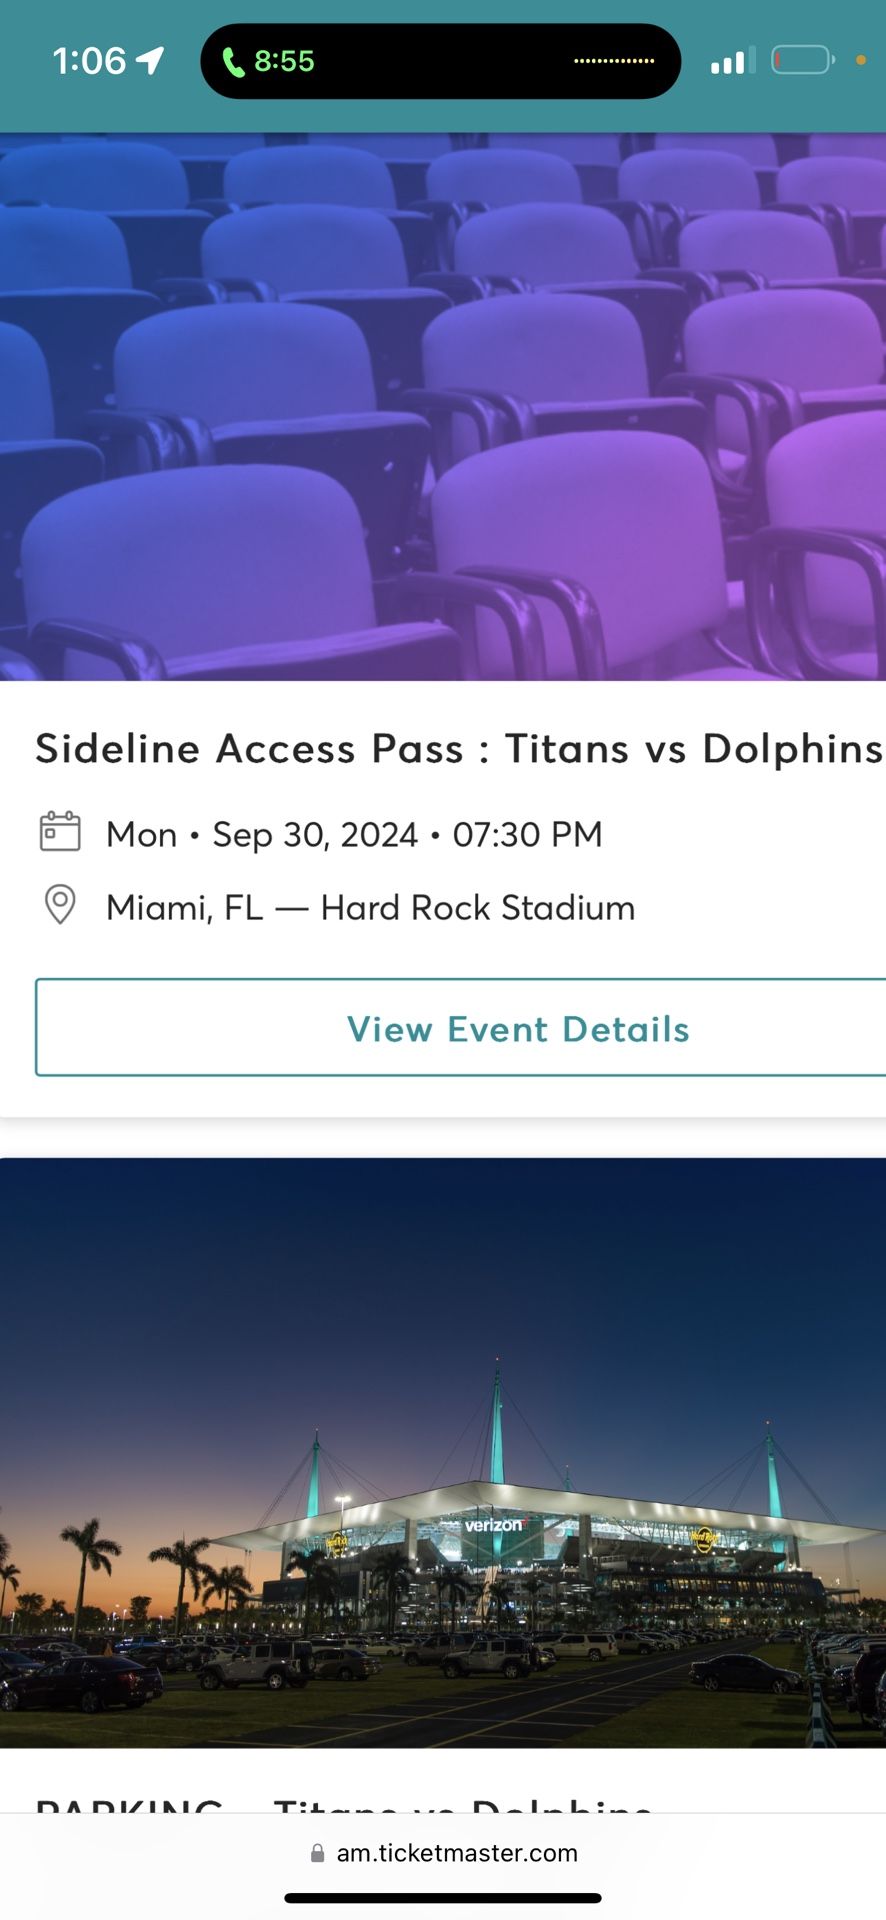Screen dimensions: 886x1920
Task: Tap the cellular signal bars icon
Action: pos(733,62)
